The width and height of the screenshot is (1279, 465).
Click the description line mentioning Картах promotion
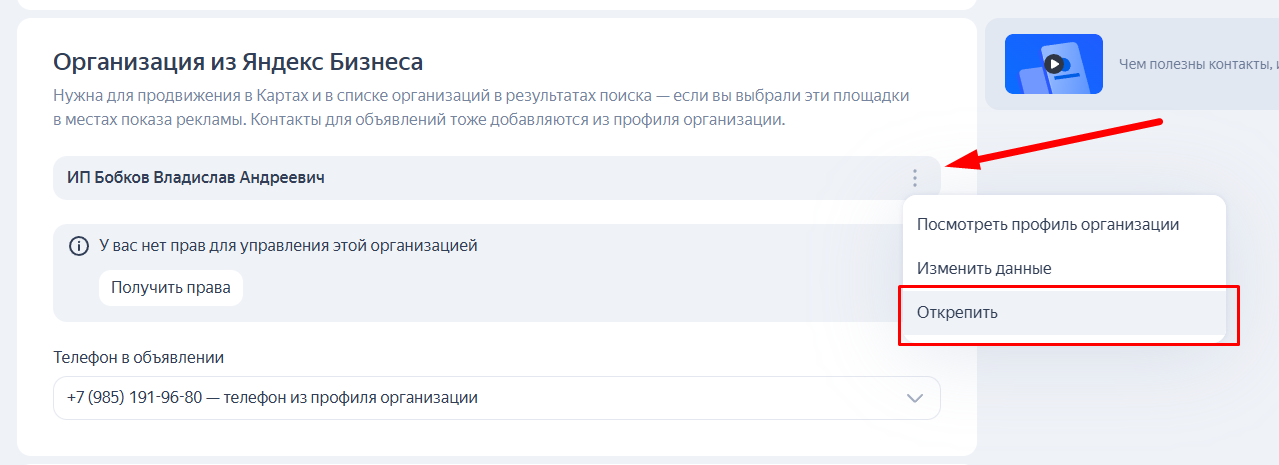click(x=481, y=97)
